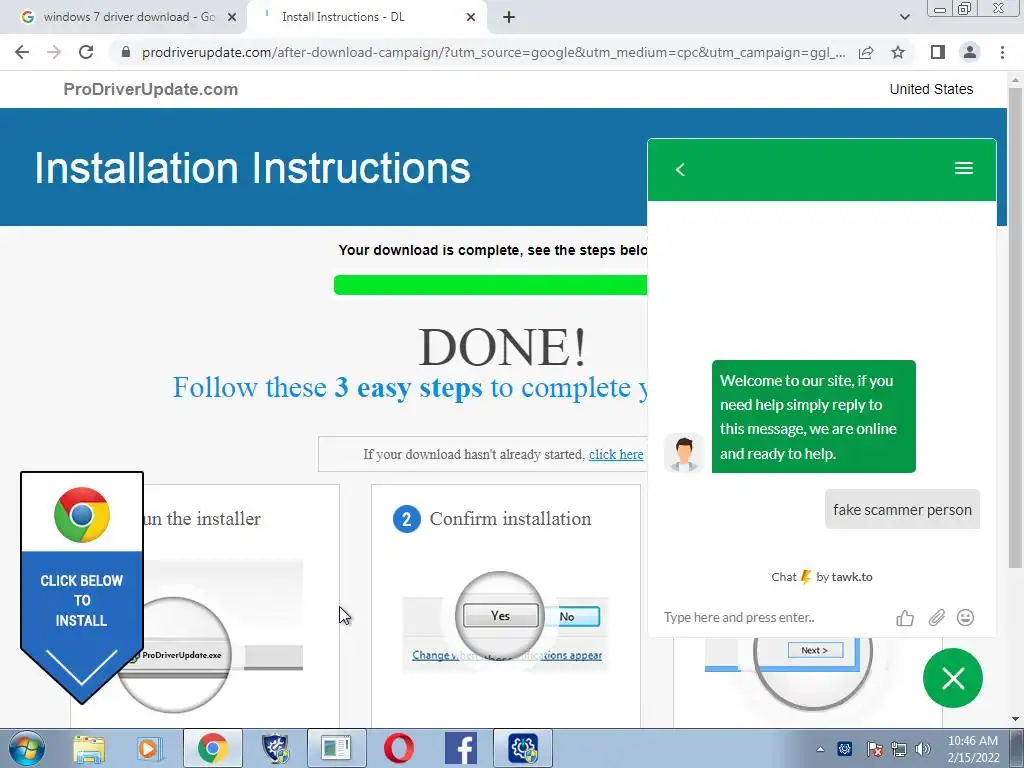Open Chrome's three-dot menu
This screenshot has width=1024, height=768.
click(x=1002, y=52)
